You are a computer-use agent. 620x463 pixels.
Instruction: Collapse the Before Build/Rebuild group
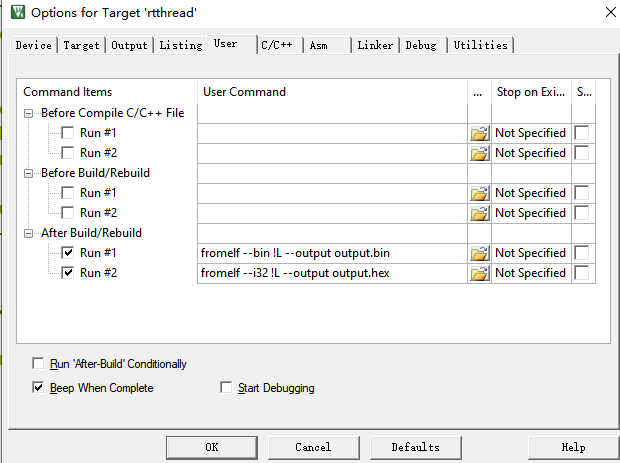tap(30, 173)
